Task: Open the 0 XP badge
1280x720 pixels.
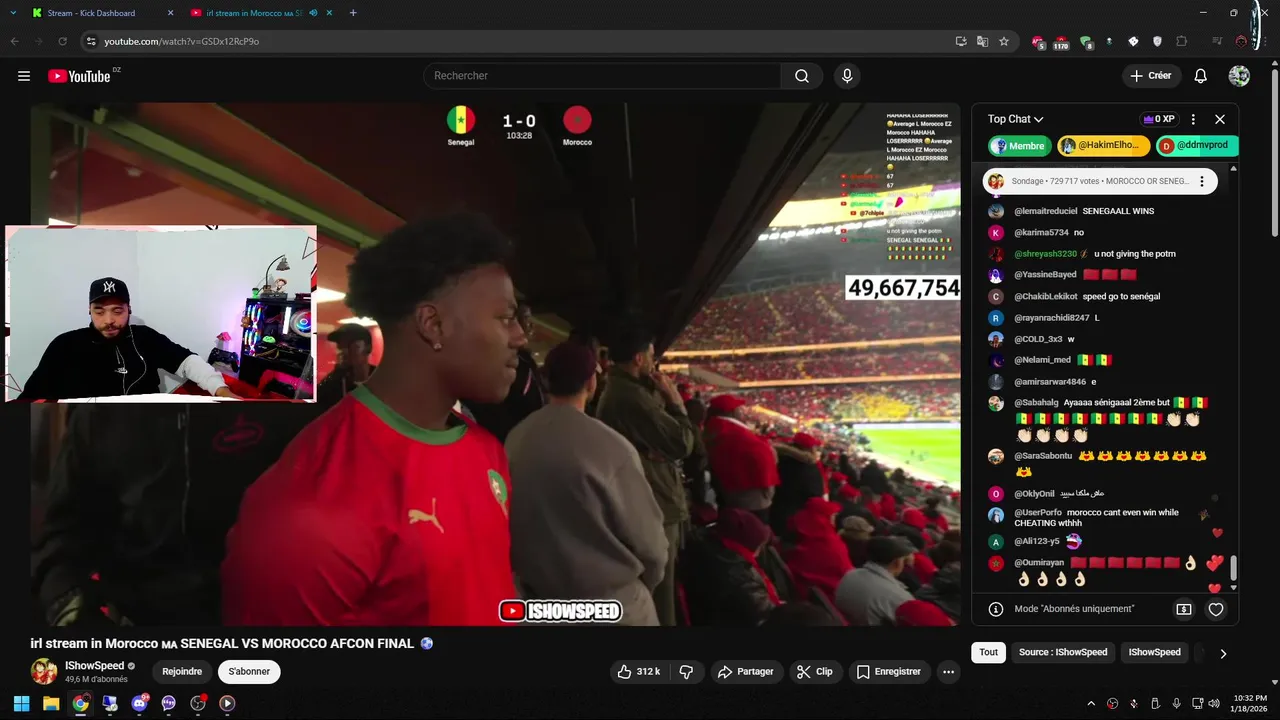Action: click(x=1159, y=119)
